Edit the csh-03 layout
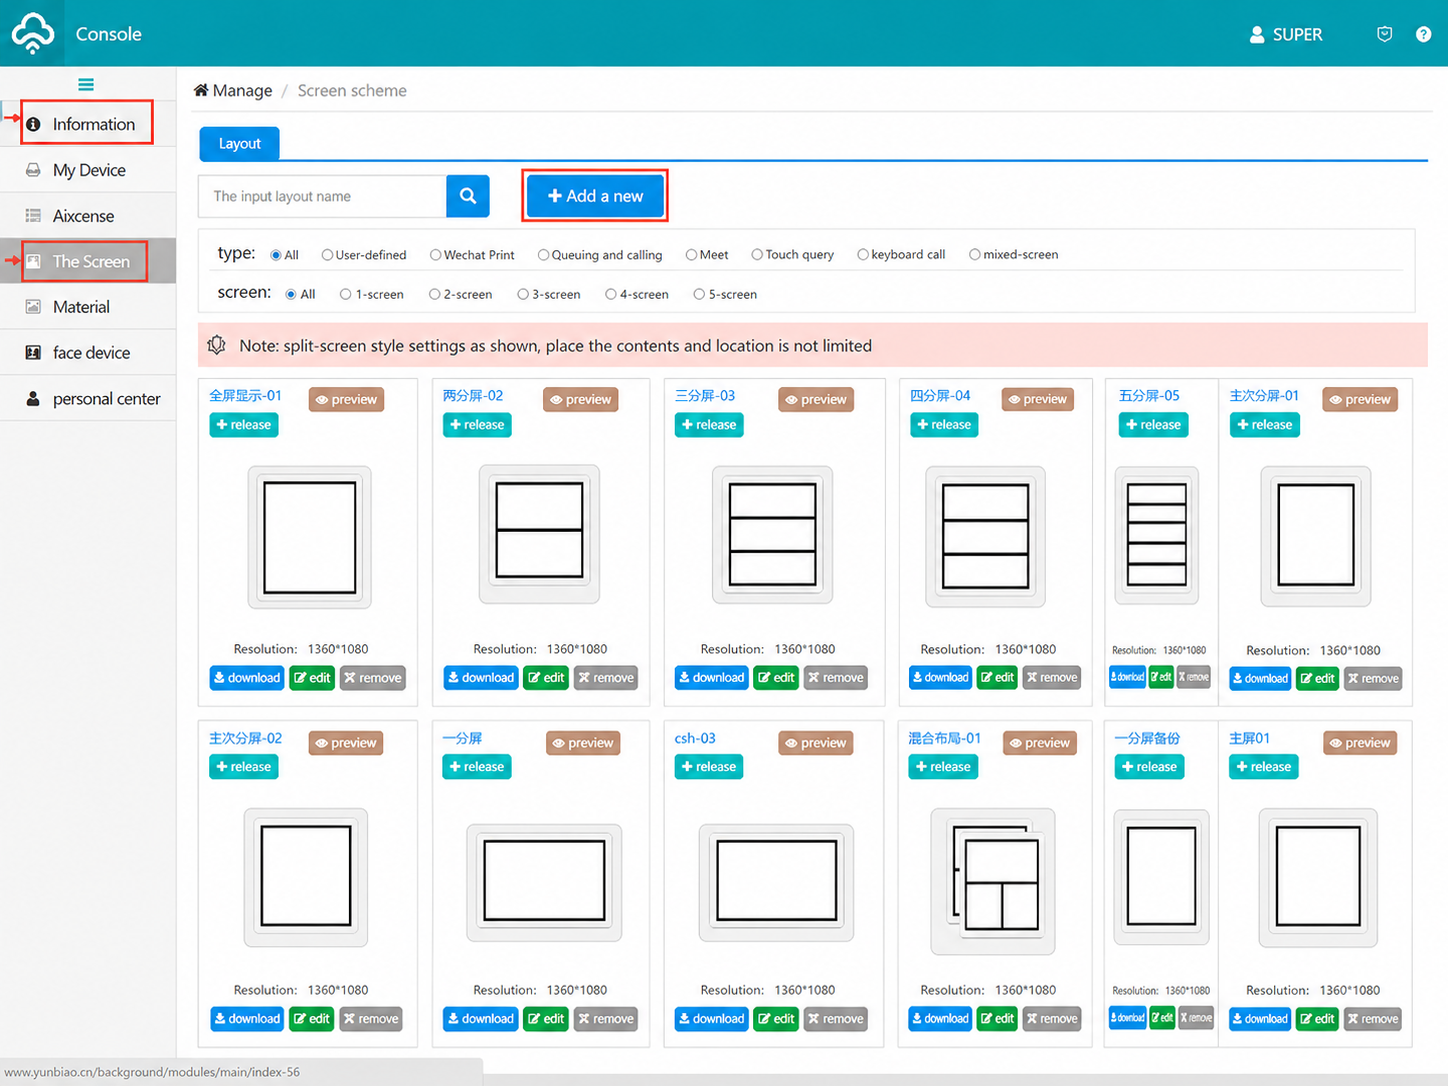 [777, 1019]
